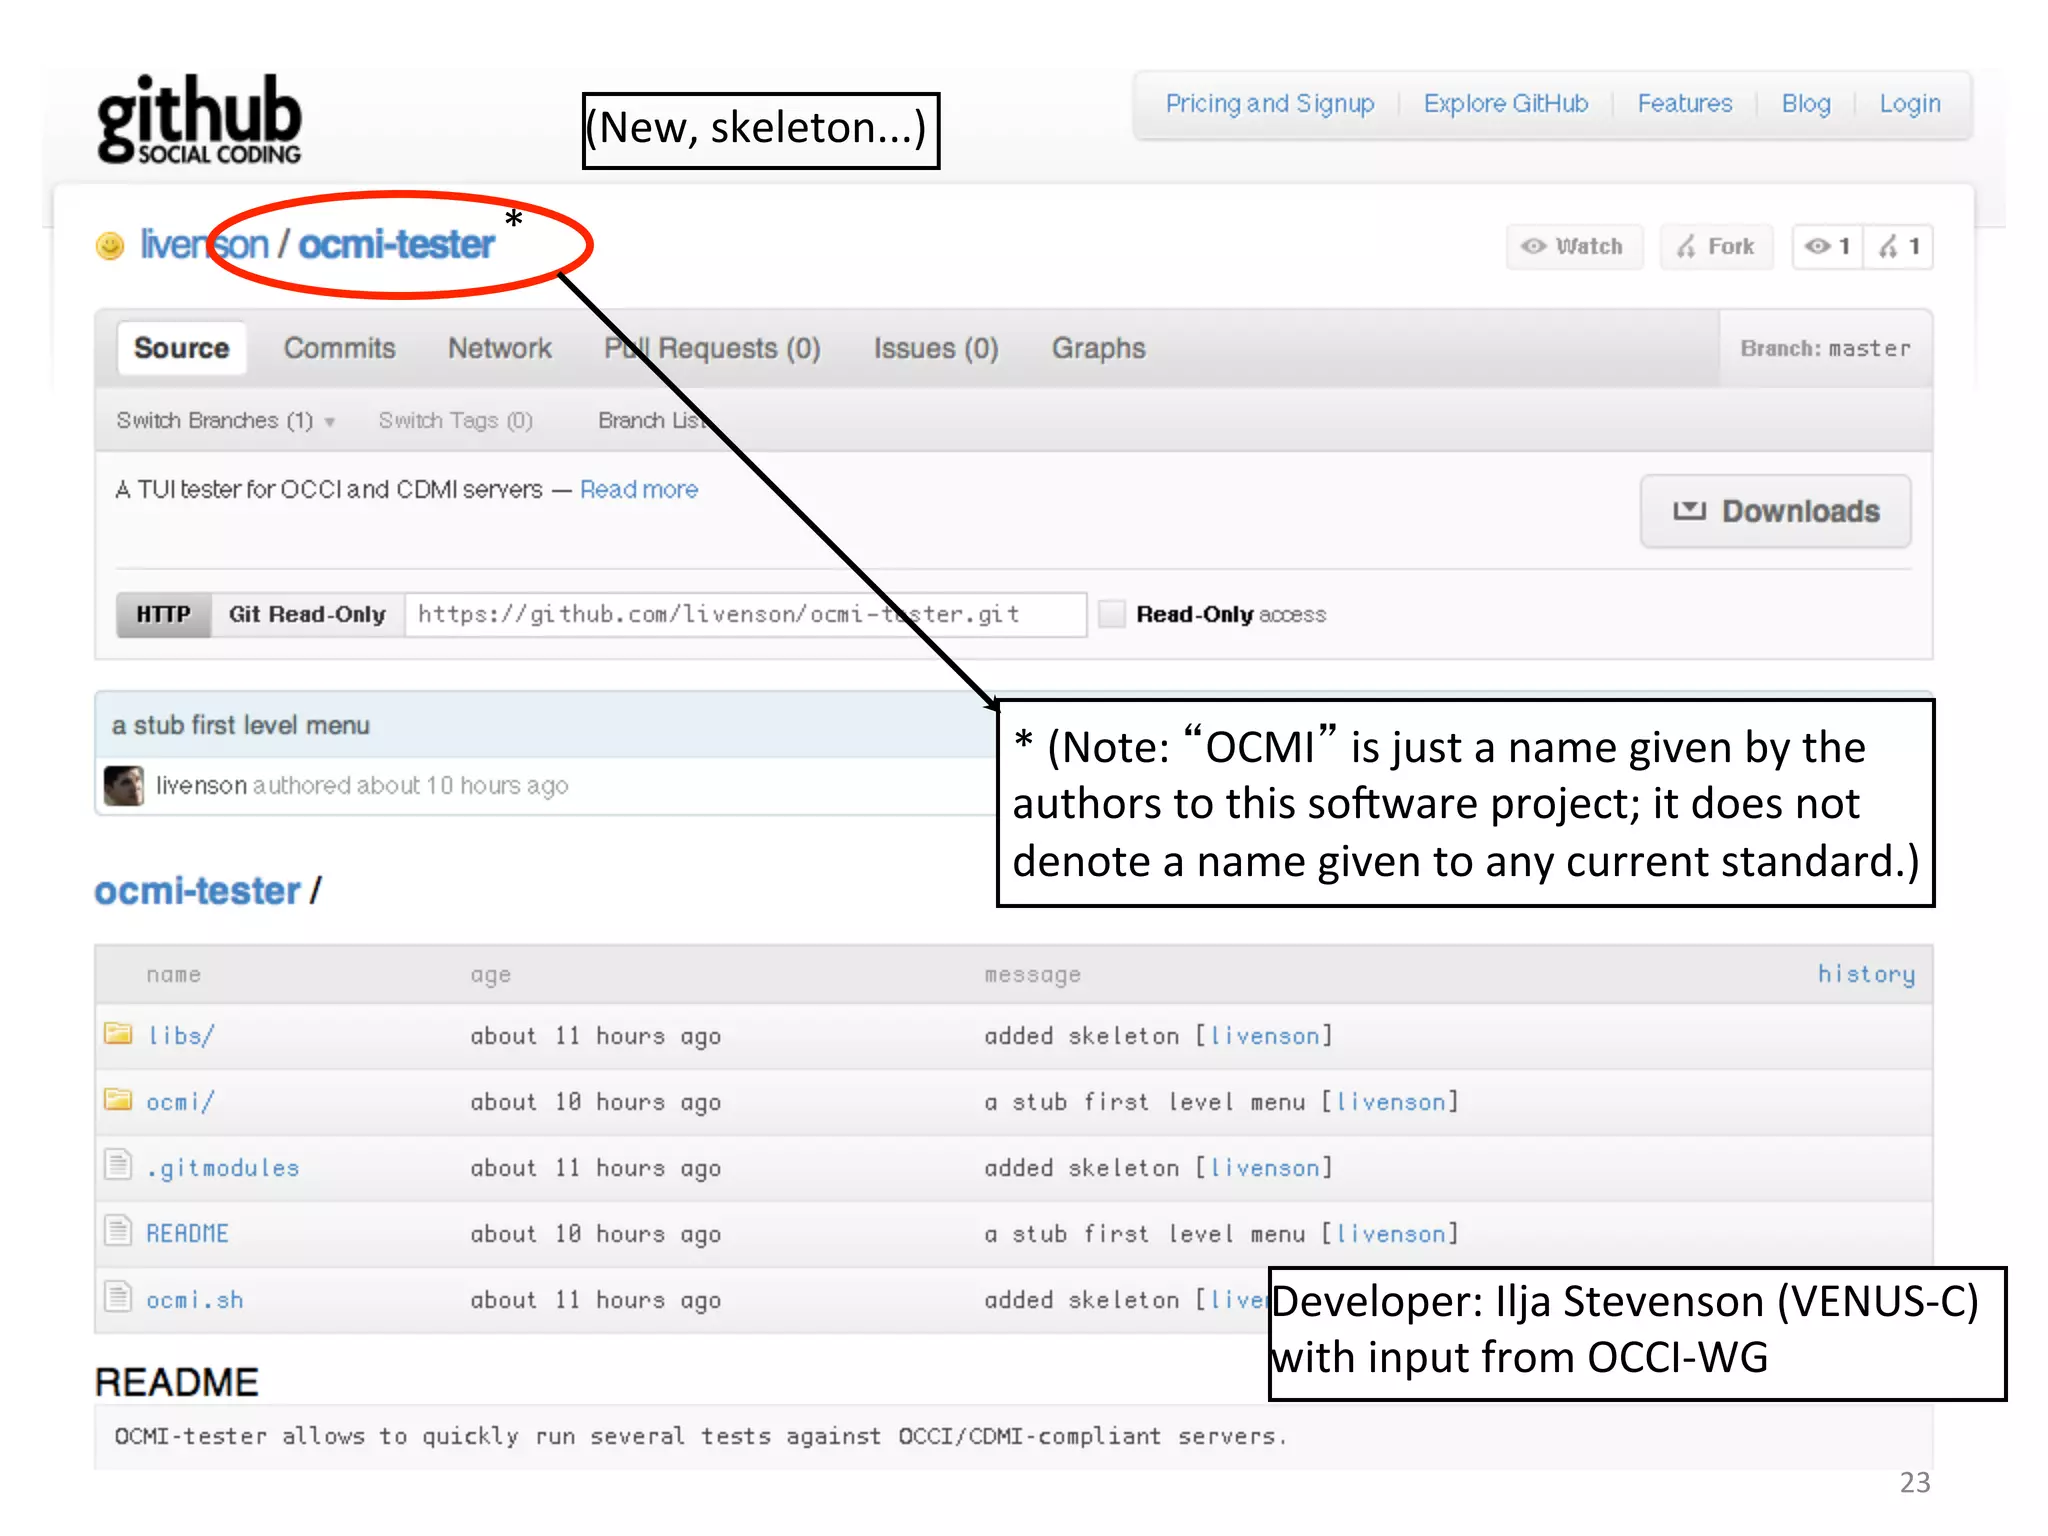Click livenson in the ocmi/ row message

pyautogui.click(x=1391, y=1102)
